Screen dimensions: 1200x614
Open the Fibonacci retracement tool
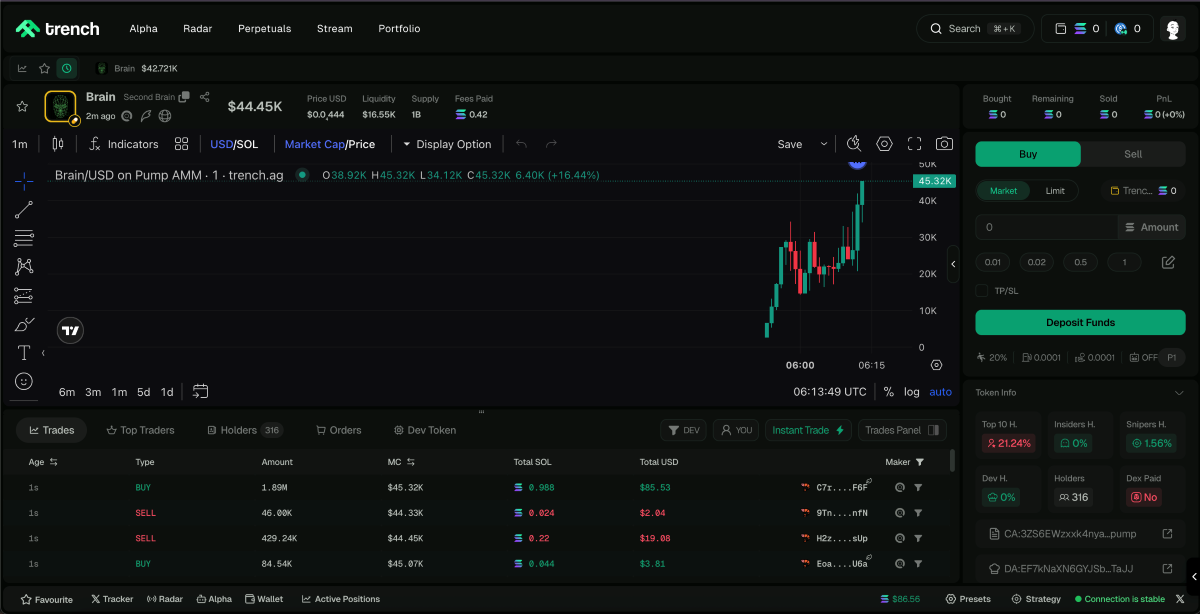point(24,238)
